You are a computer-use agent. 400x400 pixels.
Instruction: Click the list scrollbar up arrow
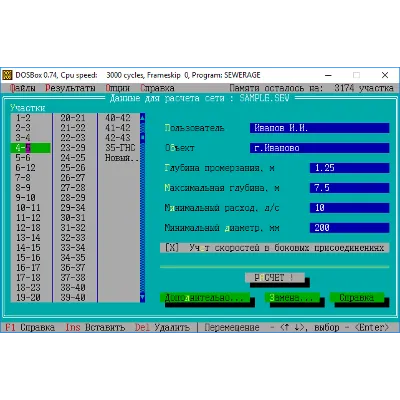point(142,118)
